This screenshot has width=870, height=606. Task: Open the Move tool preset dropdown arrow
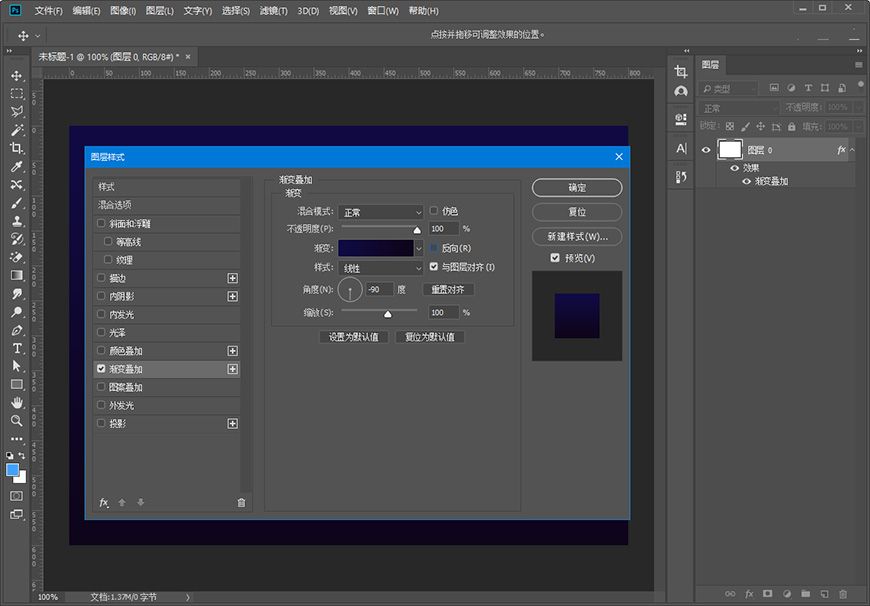click(x=38, y=36)
